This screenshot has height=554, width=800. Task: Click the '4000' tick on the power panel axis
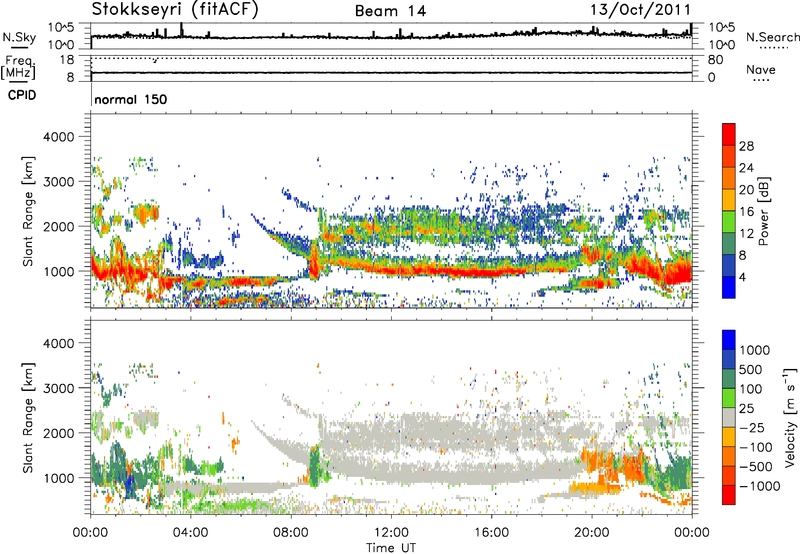pyautogui.click(x=59, y=137)
